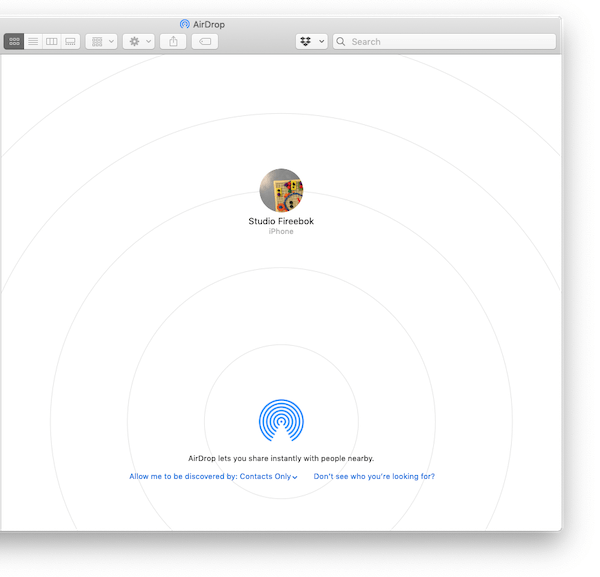
Task: Click the Edit Tags toolbar button
Action: [x=205, y=41]
